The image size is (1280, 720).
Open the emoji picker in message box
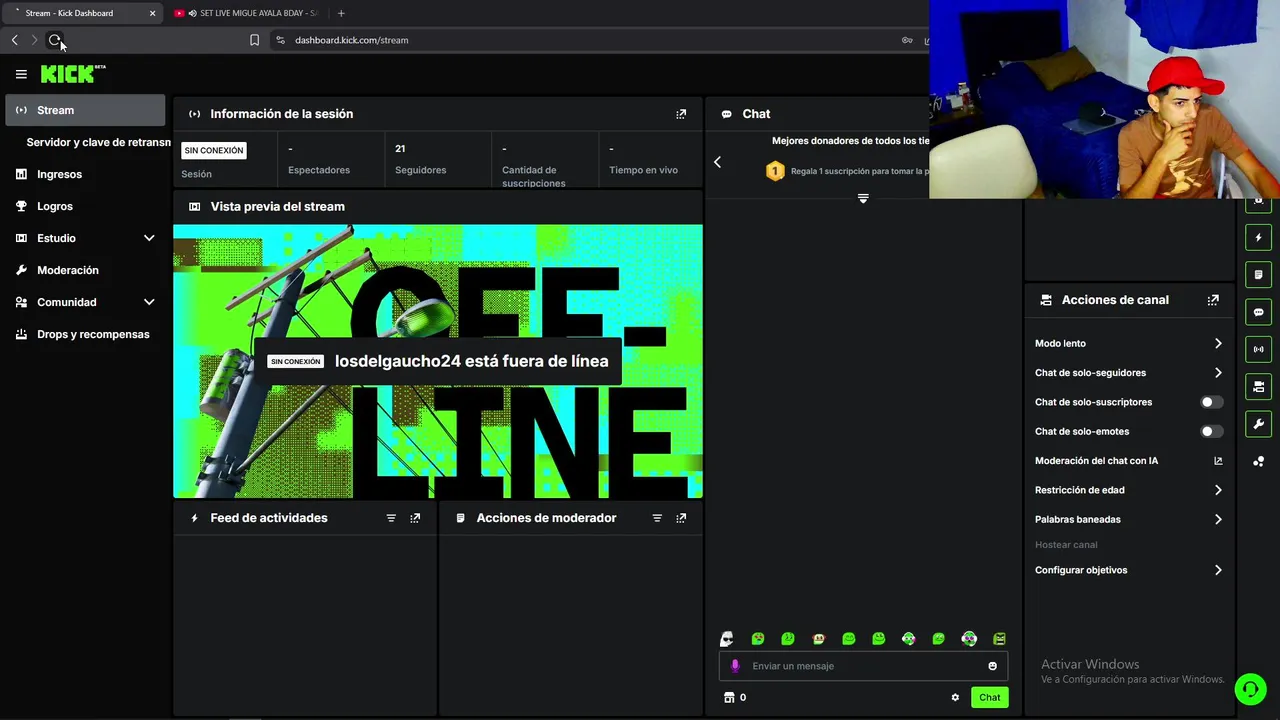(992, 666)
